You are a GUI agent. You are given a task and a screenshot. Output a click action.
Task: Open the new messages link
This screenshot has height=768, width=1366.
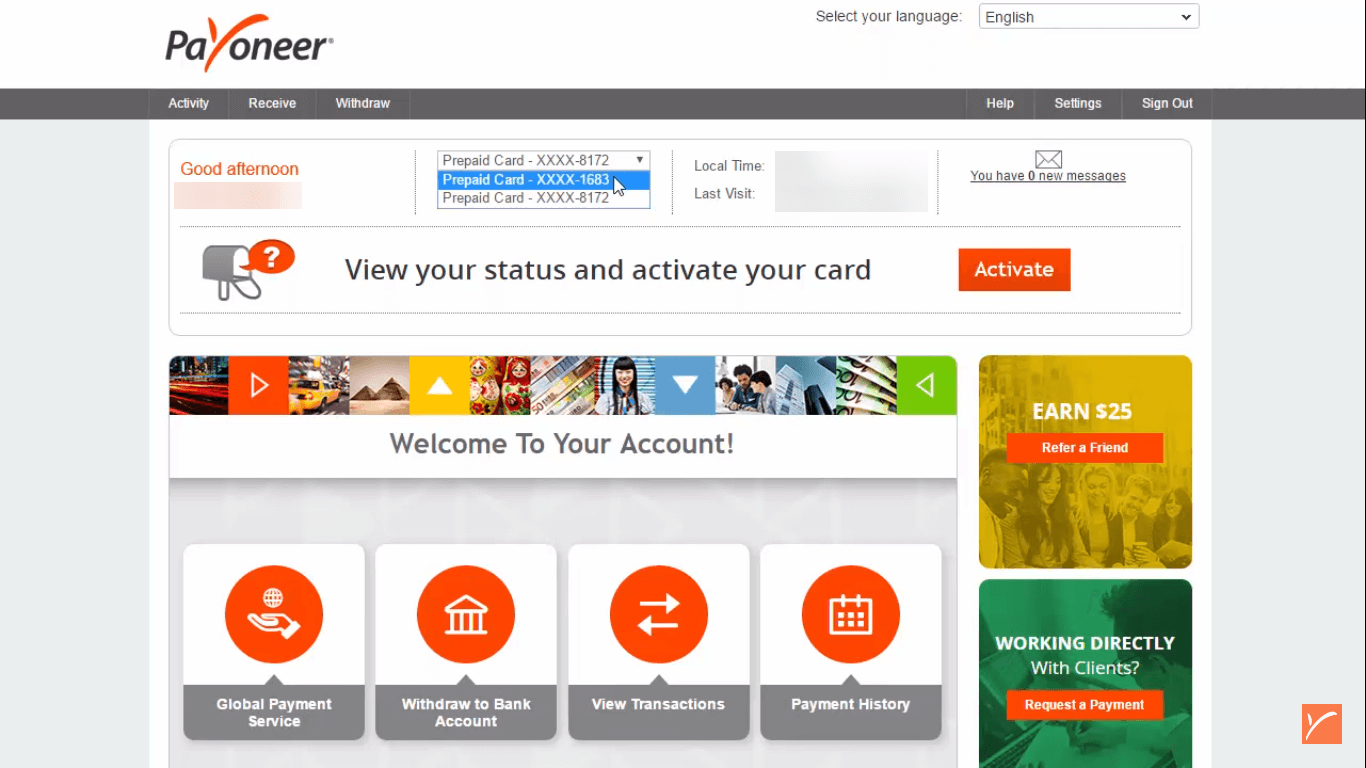[x=1048, y=176]
